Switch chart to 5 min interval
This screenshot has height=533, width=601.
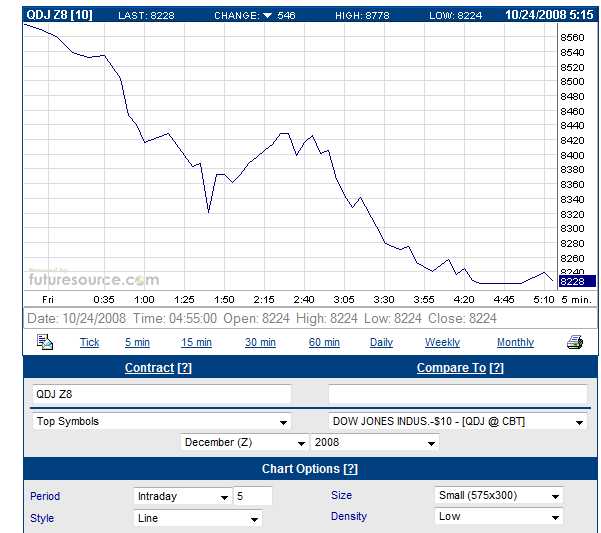pos(137,342)
